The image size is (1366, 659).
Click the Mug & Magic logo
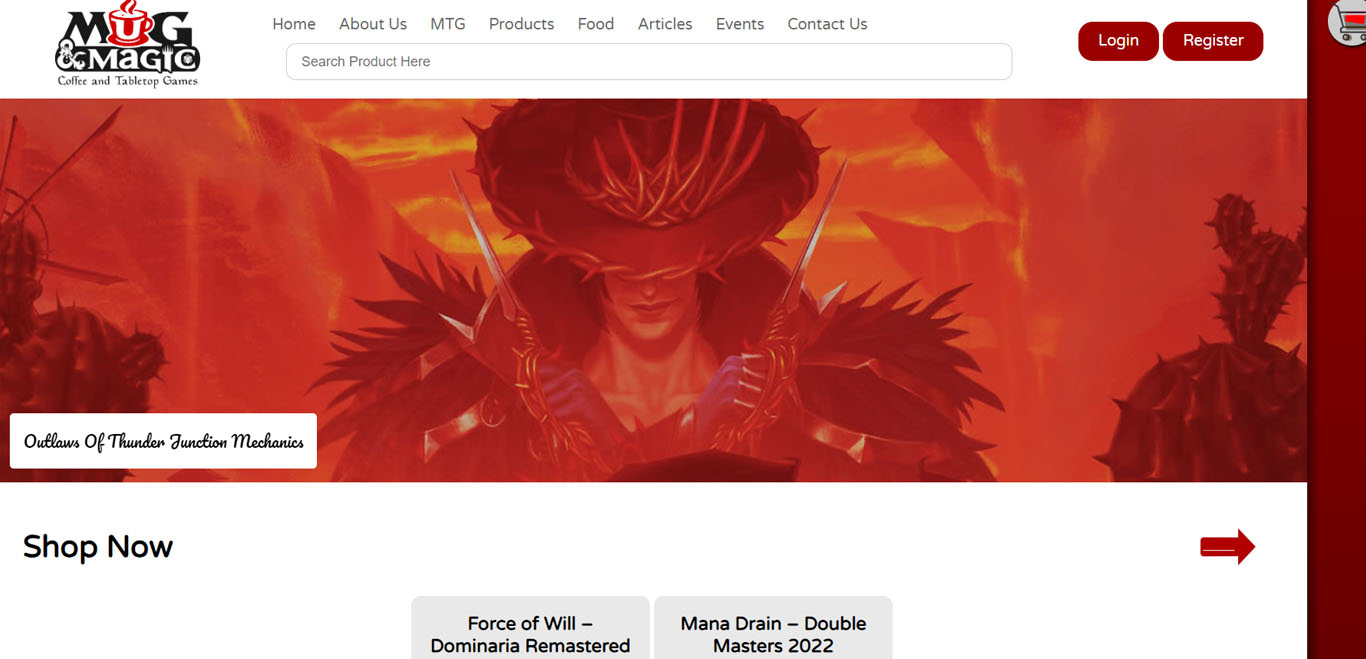coord(127,46)
